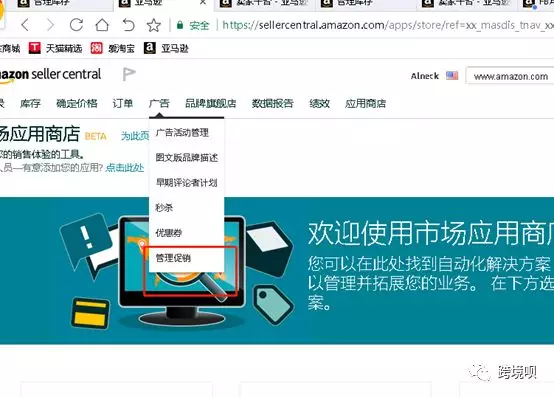554x397 pixels.
Task: Select 优惠券 from dropdown
Action: tap(169, 233)
